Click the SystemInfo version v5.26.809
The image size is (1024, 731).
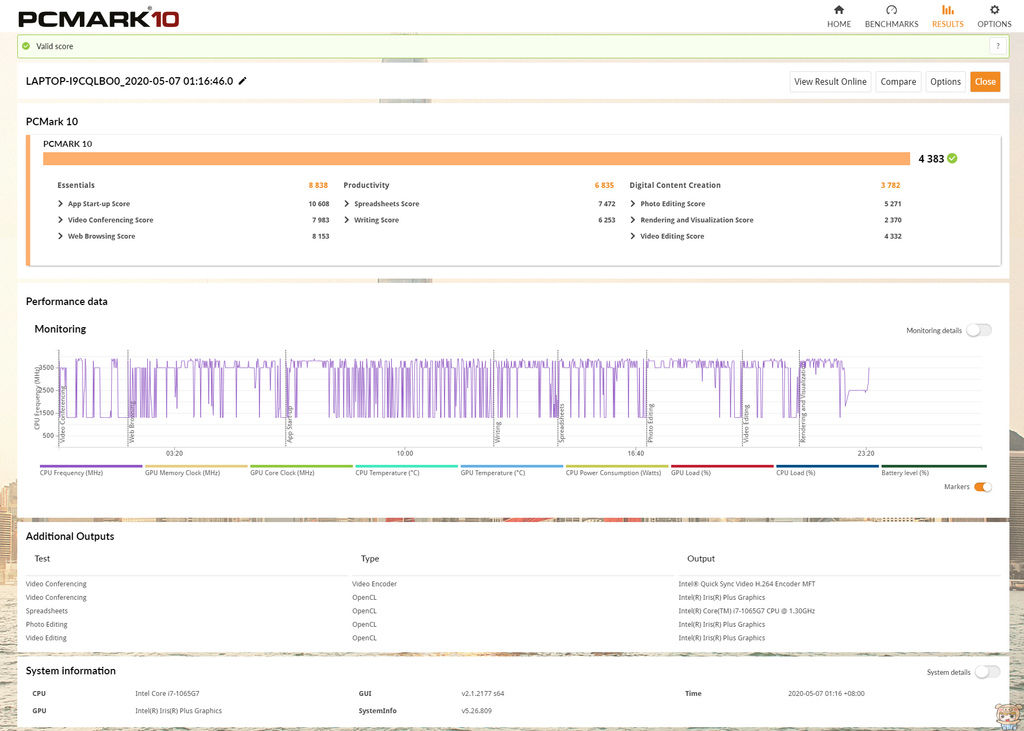(x=477, y=711)
